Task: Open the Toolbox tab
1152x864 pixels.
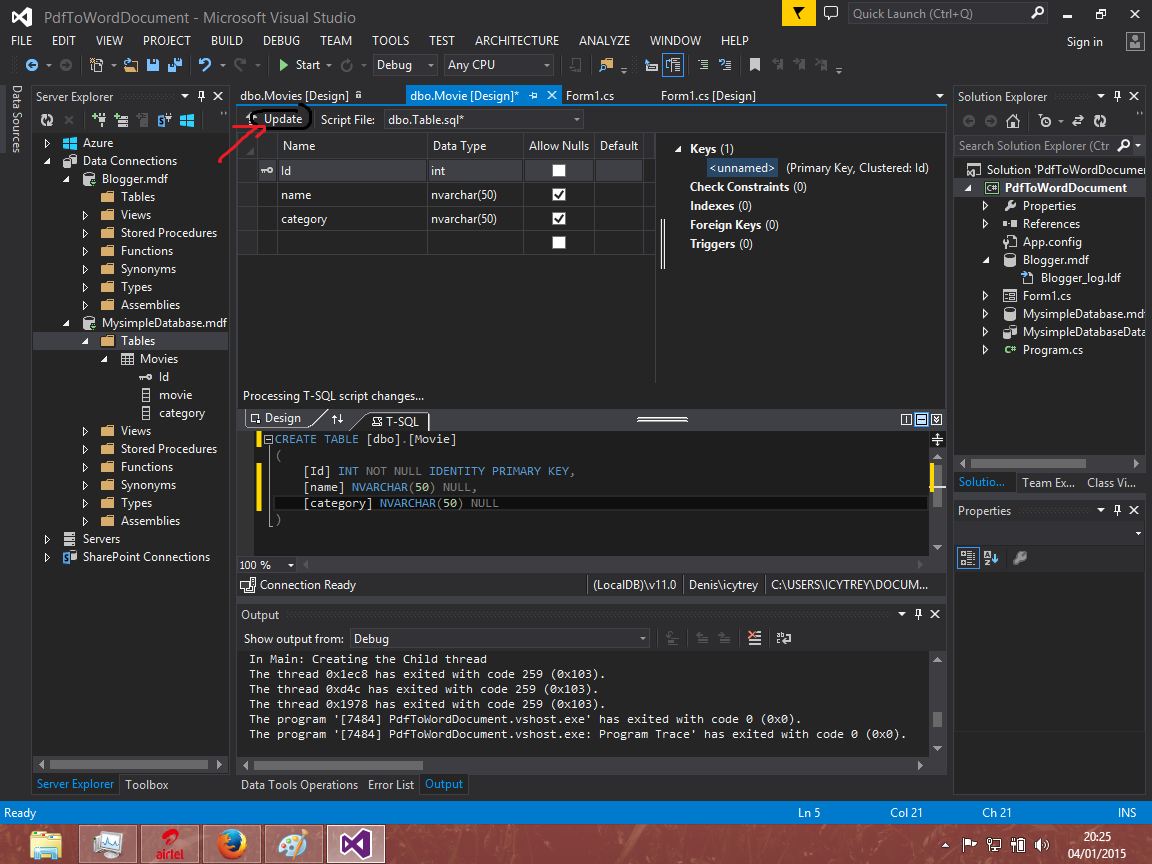Action: [x=147, y=785]
